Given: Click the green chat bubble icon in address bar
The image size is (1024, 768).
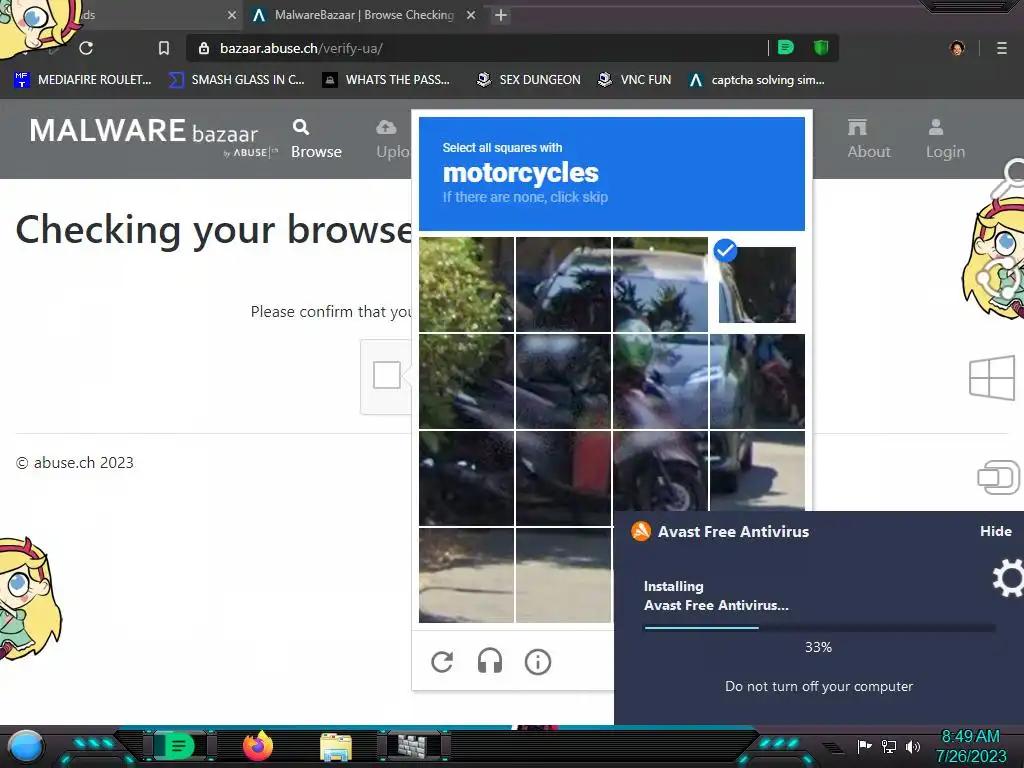Looking at the screenshot, I should 786,48.
